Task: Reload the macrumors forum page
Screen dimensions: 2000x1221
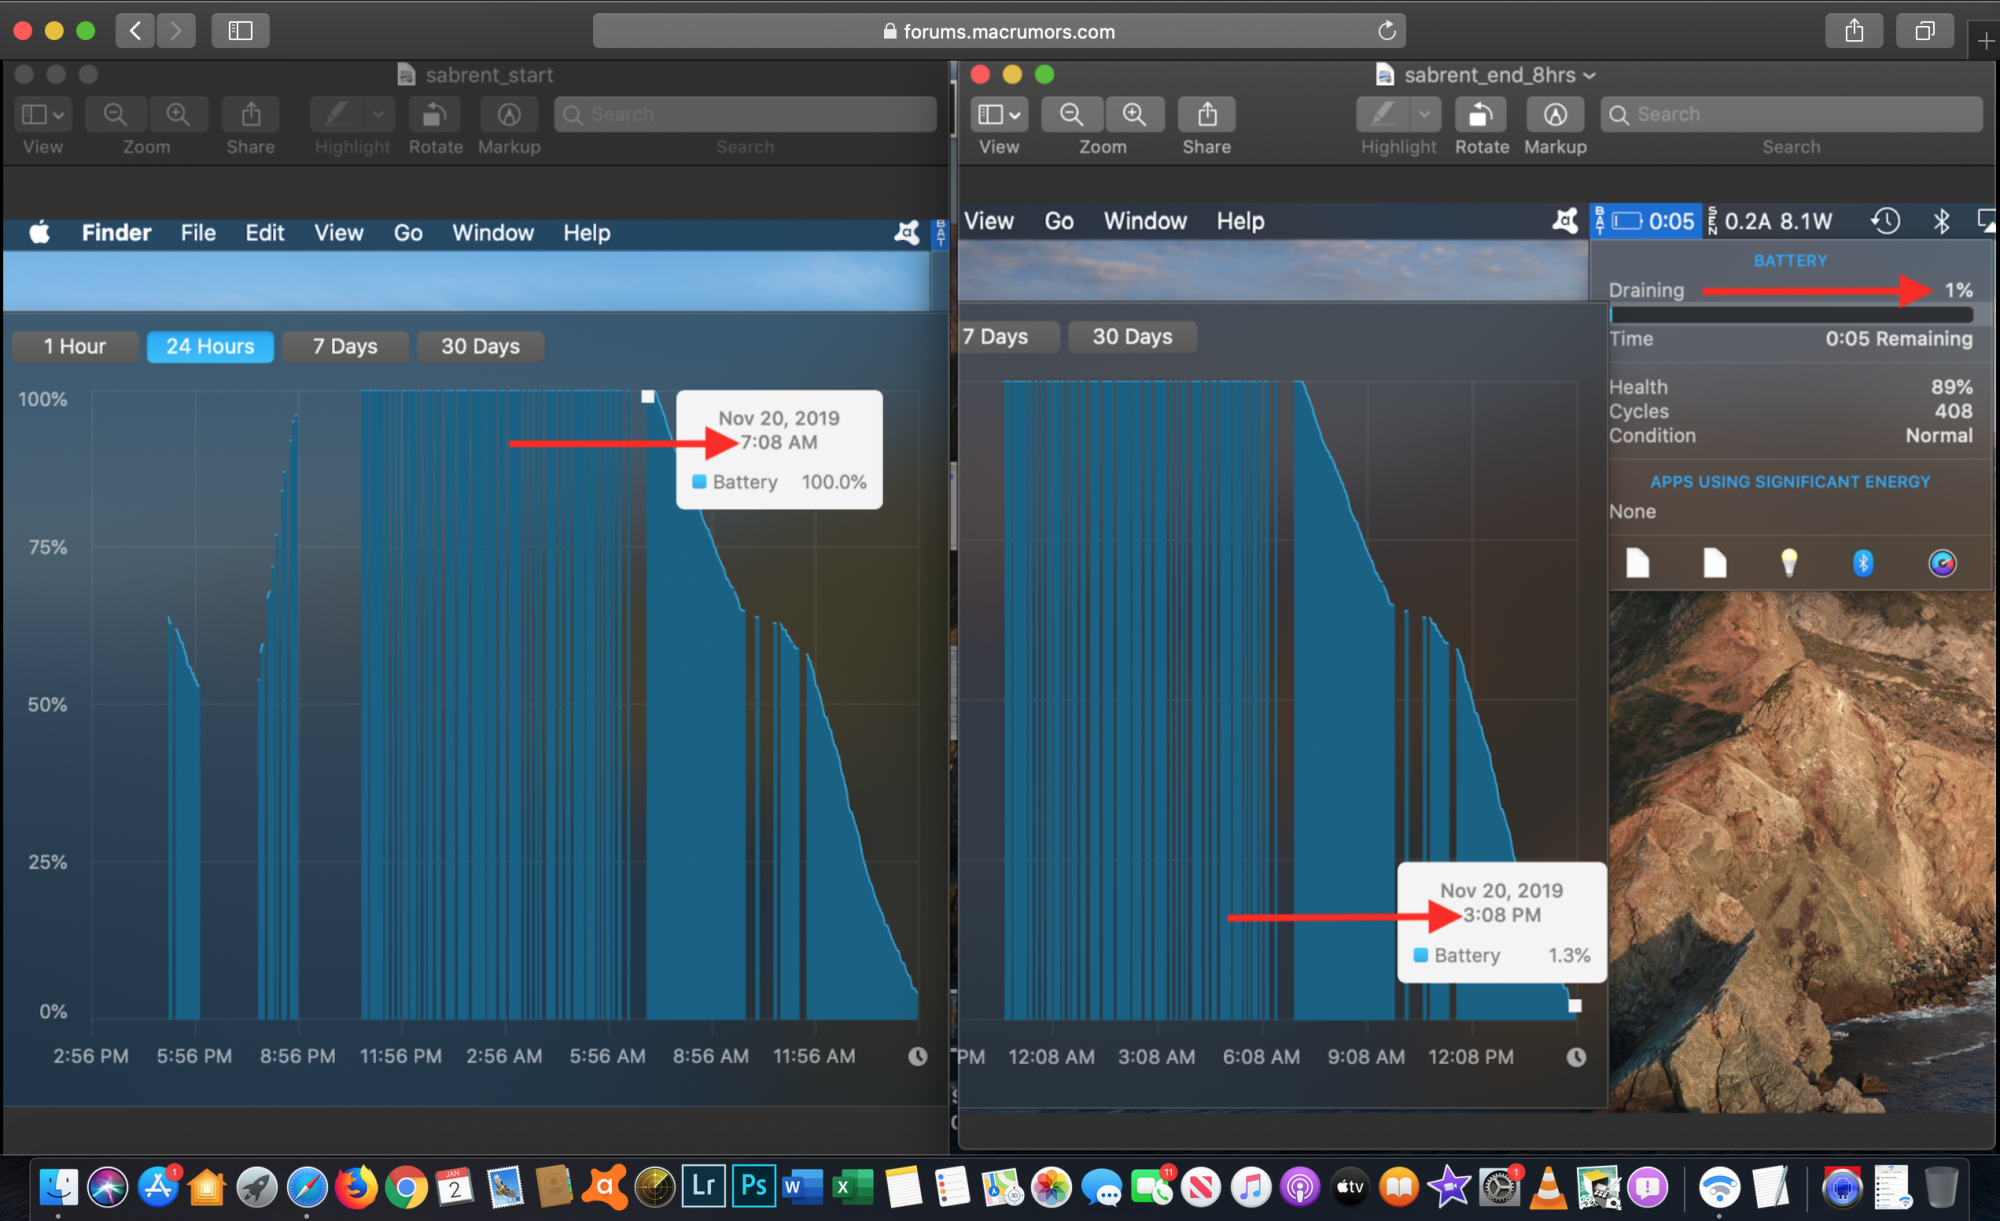Action: coord(1386,31)
